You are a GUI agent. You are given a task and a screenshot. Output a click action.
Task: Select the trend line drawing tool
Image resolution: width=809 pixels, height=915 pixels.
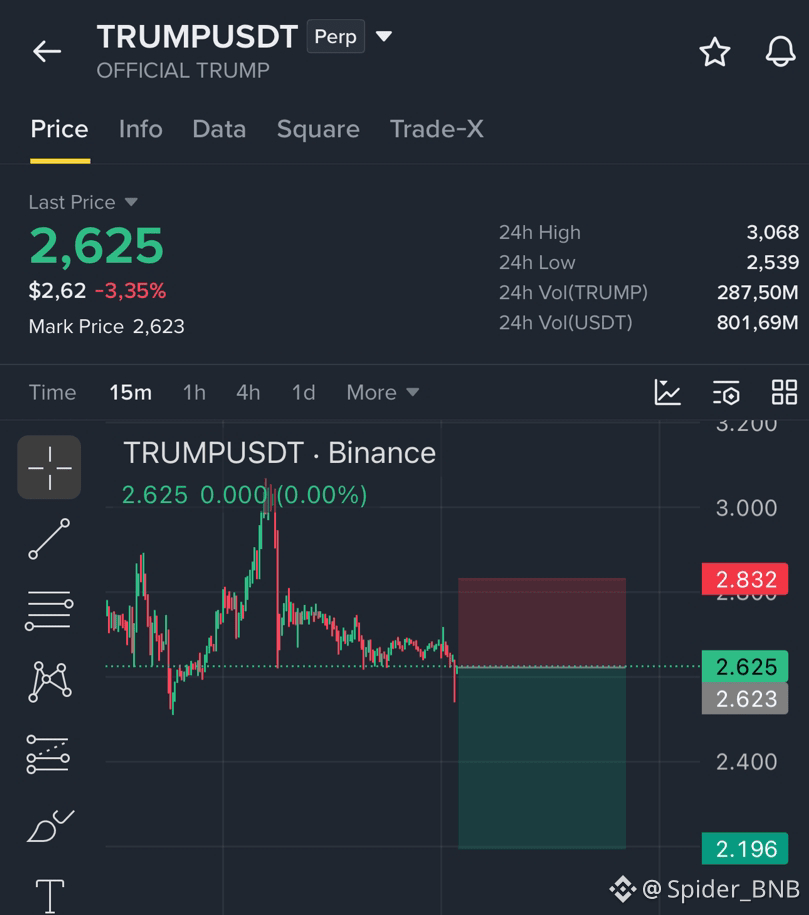(x=50, y=539)
